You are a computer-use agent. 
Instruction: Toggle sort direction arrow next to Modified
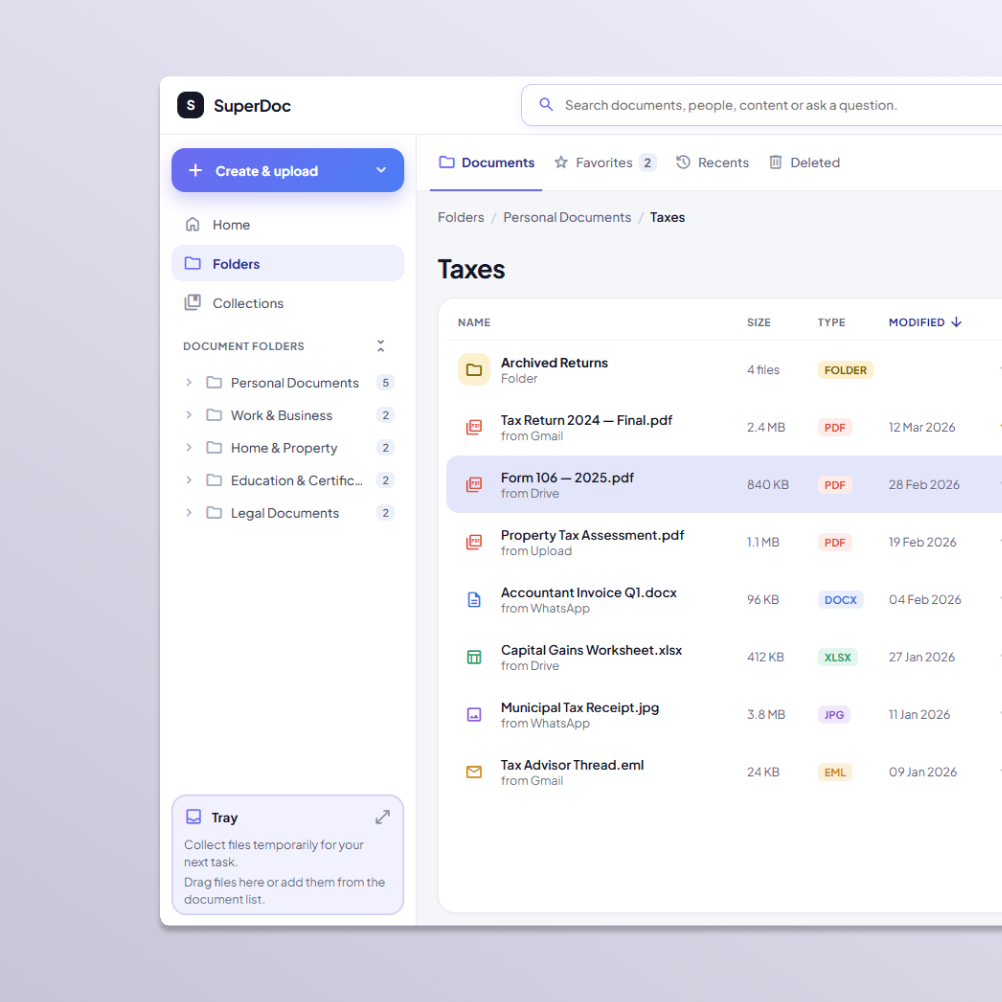[x=957, y=322]
